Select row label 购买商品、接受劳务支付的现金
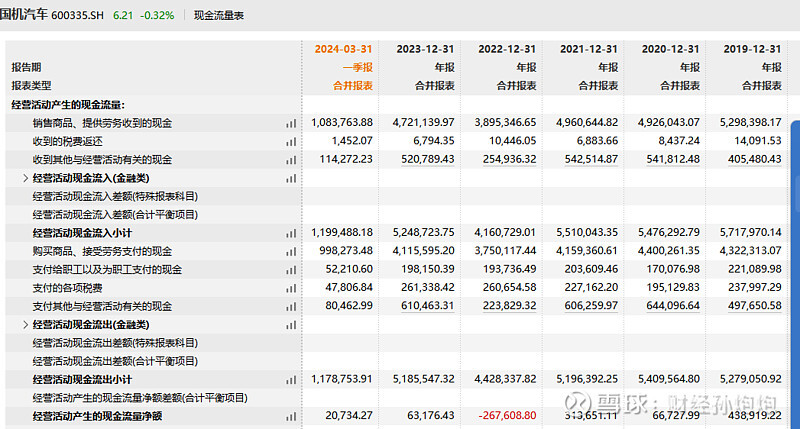 point(102,251)
